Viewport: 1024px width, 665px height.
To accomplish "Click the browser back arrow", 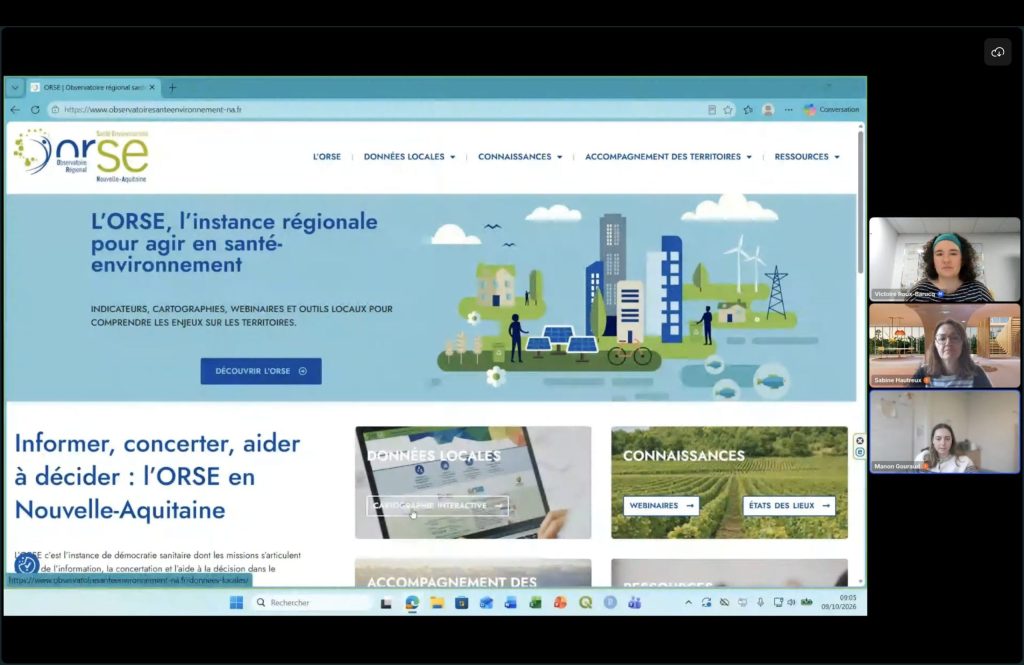I will (15, 110).
